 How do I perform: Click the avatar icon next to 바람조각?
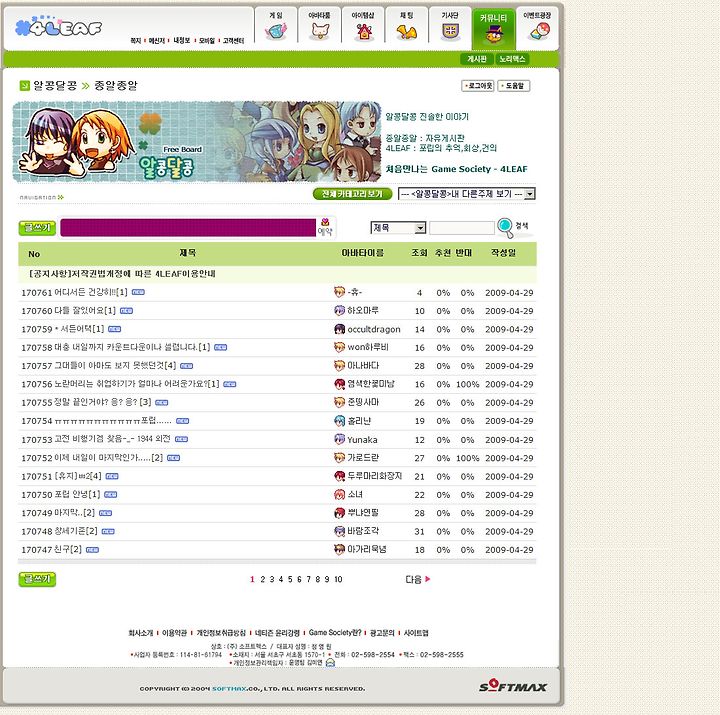tap(339, 531)
